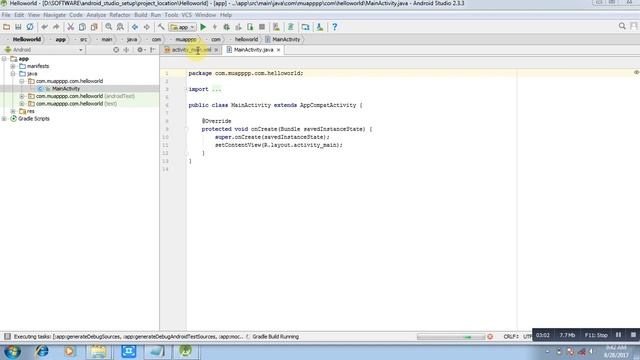Open Internet Explorer from the taskbar
Image resolution: width=640 pixels, height=360 pixels.
tap(42, 351)
